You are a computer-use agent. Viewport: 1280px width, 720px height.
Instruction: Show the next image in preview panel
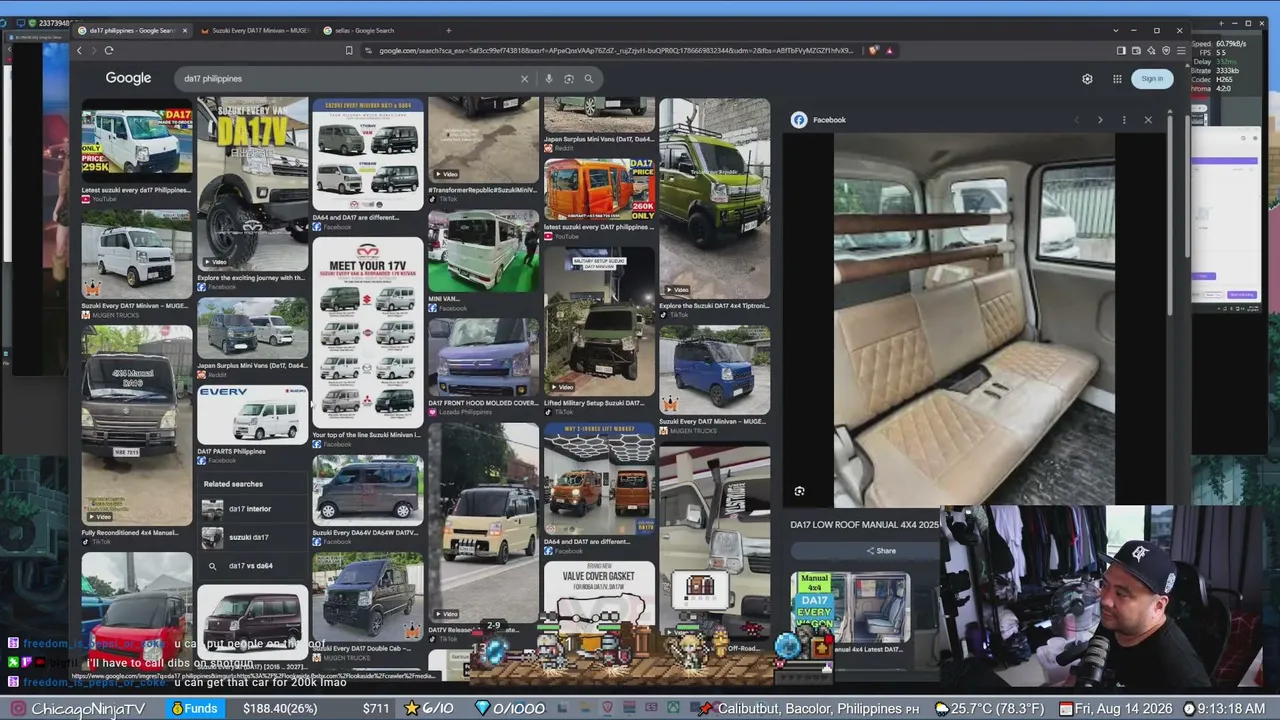point(1100,120)
